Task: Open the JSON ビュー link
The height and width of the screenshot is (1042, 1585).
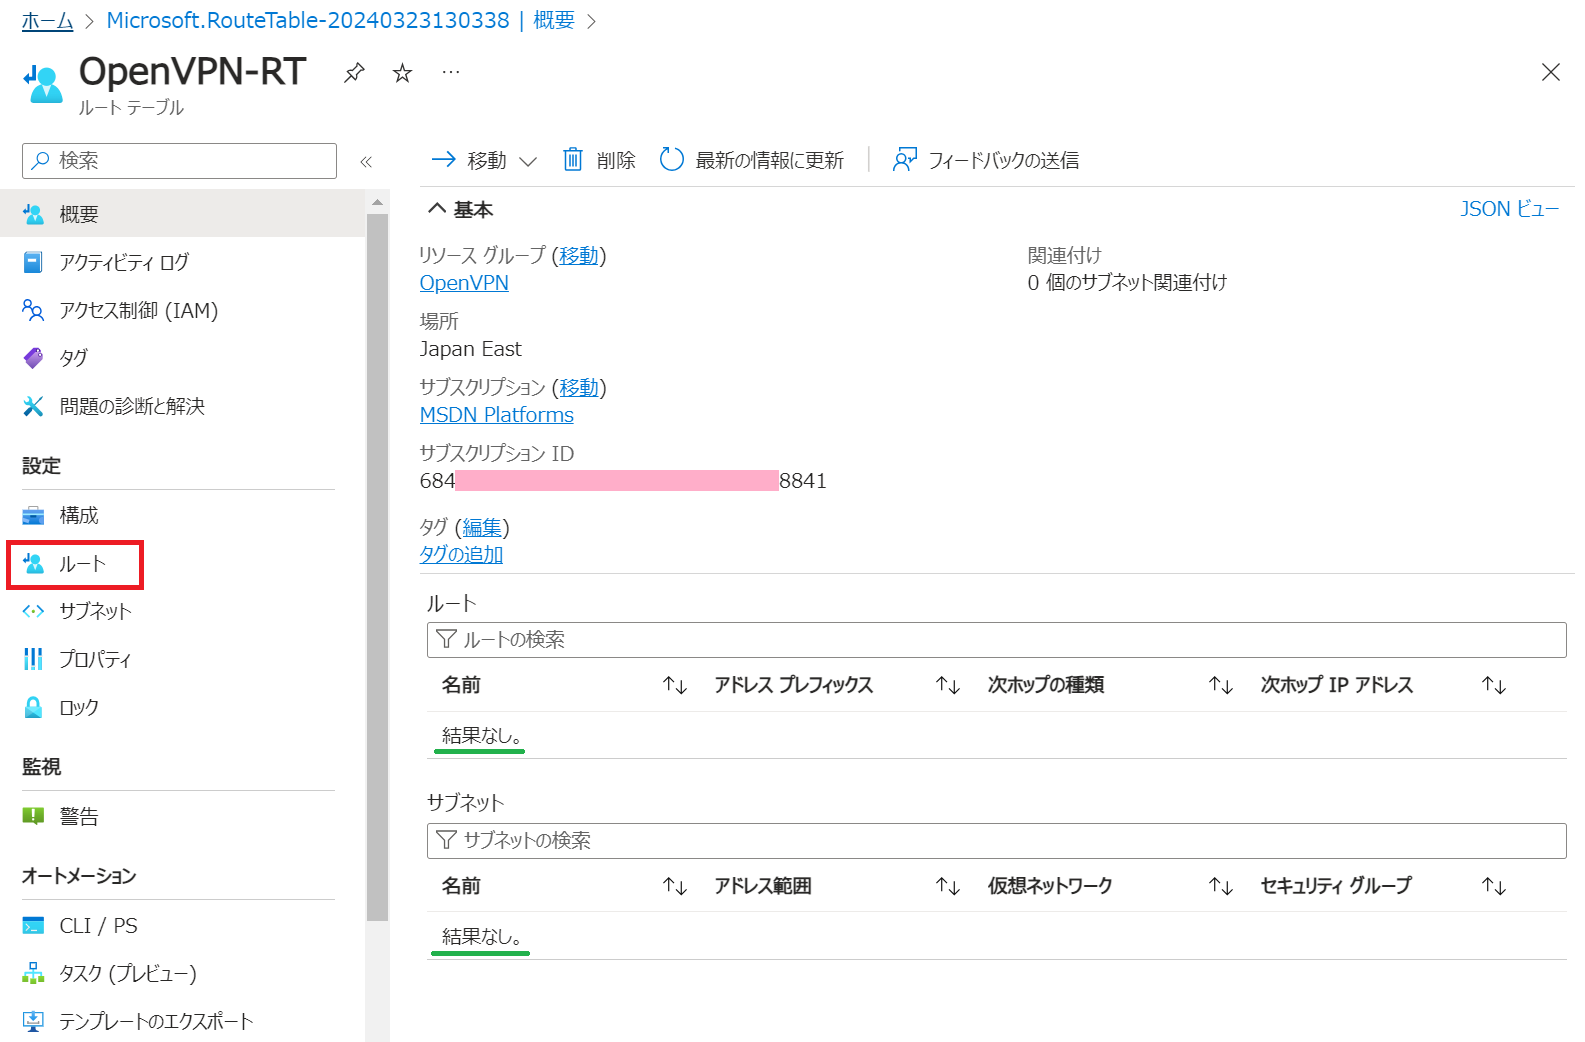Action: click(x=1509, y=209)
